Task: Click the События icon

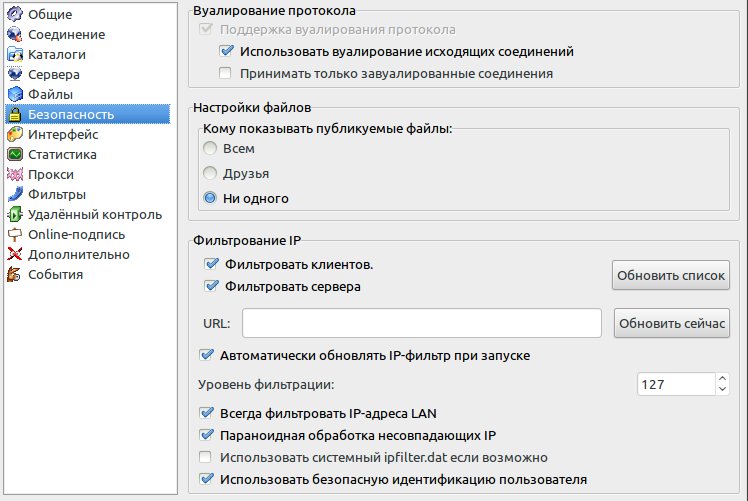Action: [x=15, y=275]
